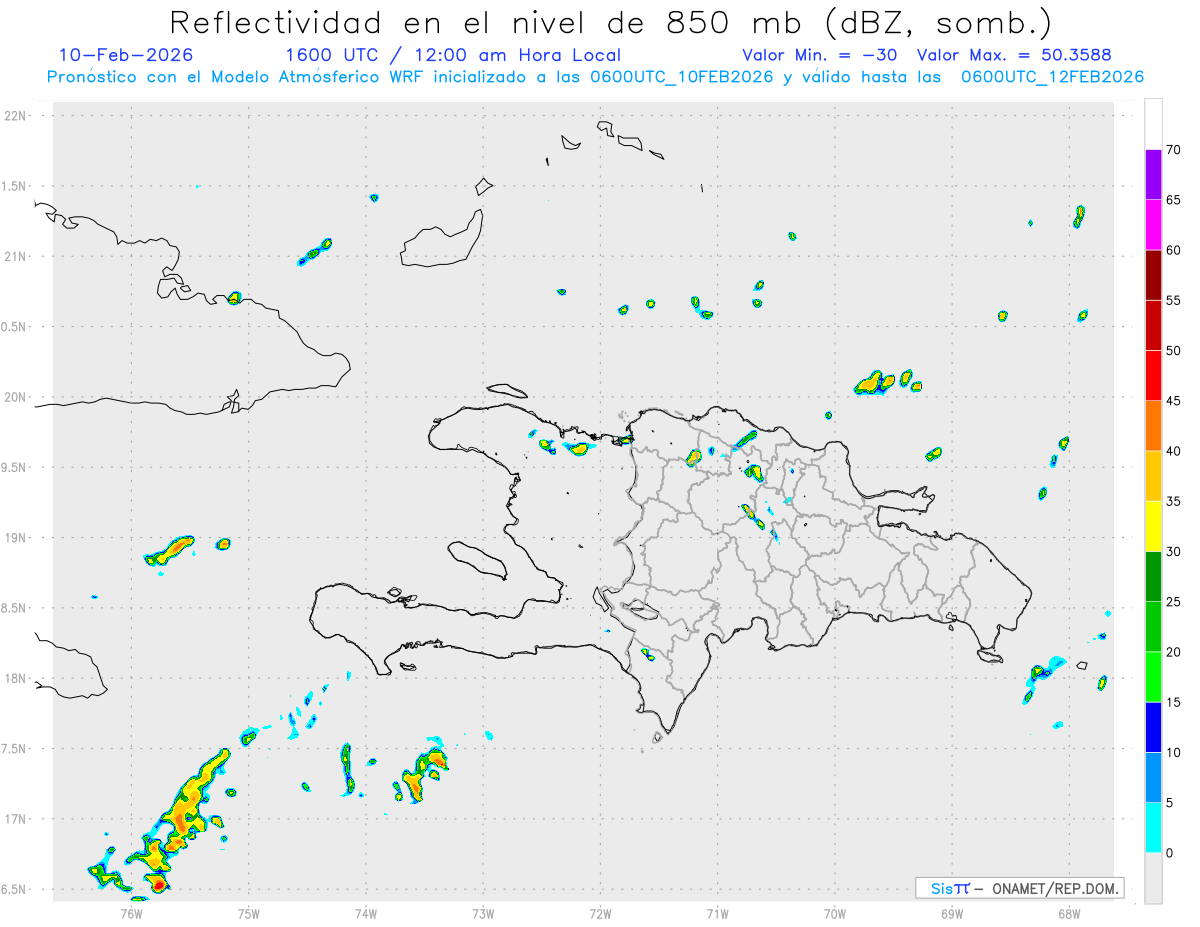This screenshot has width=1200, height=927.
Task: Click the colorbar value label '65'
Action: point(1174,200)
